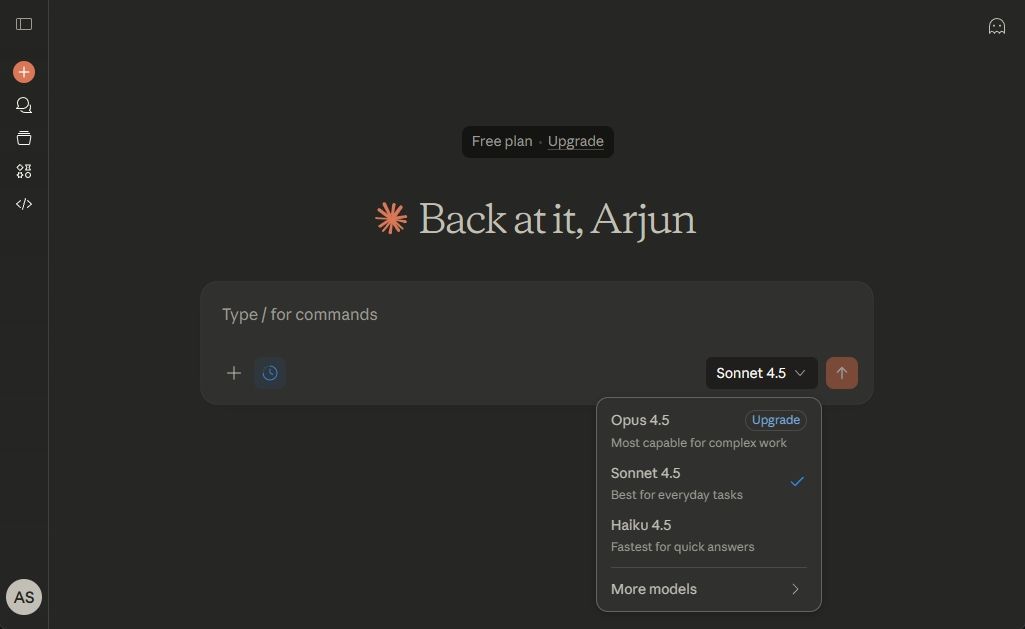Image resolution: width=1025 pixels, height=629 pixels.
Task: Click the Upgrade pill beside Opus 4.5
Action: click(x=776, y=420)
